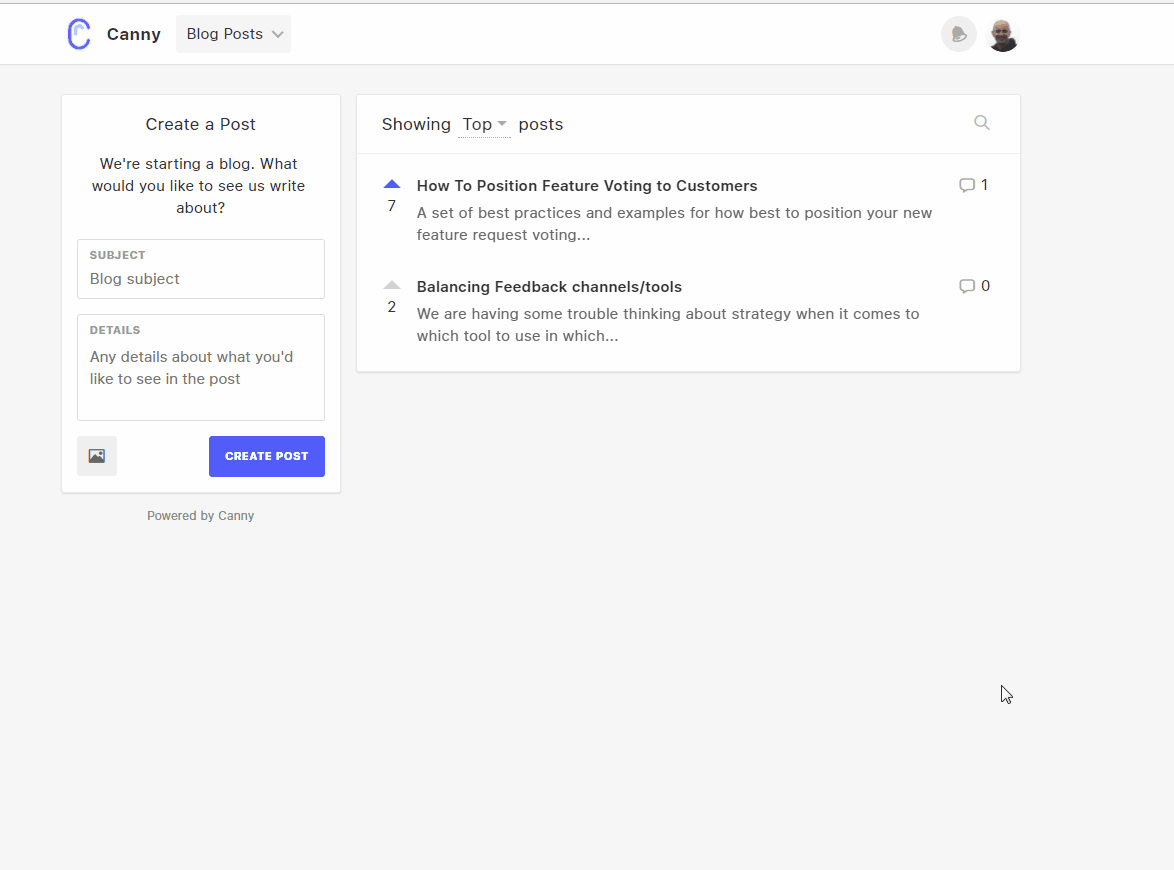
Task: Click the word 'Showing' in the header
Action: click(x=416, y=124)
